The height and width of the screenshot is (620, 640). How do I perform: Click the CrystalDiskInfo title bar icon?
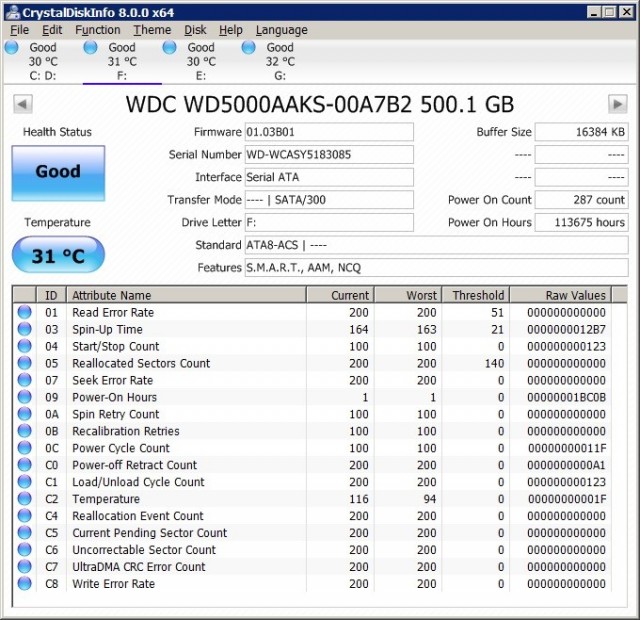click(x=13, y=12)
